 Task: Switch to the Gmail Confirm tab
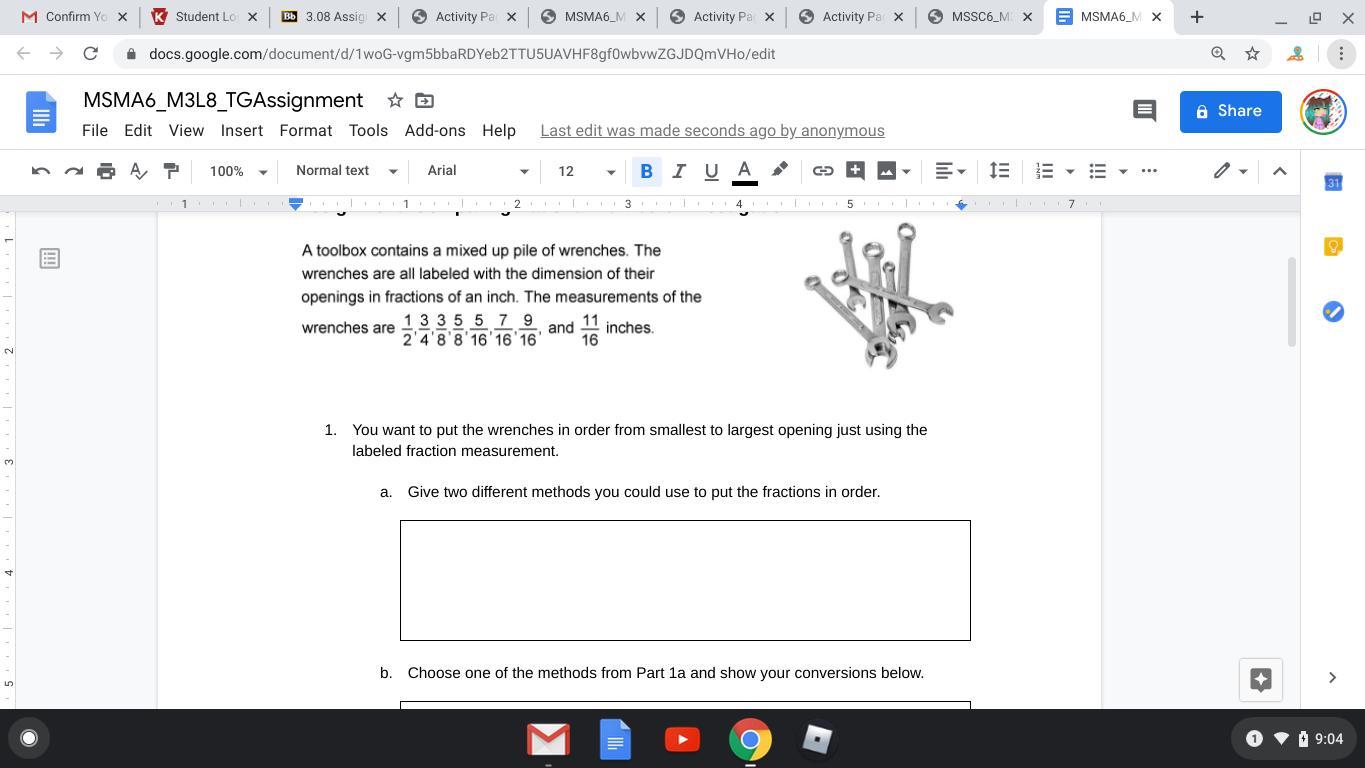(x=73, y=17)
